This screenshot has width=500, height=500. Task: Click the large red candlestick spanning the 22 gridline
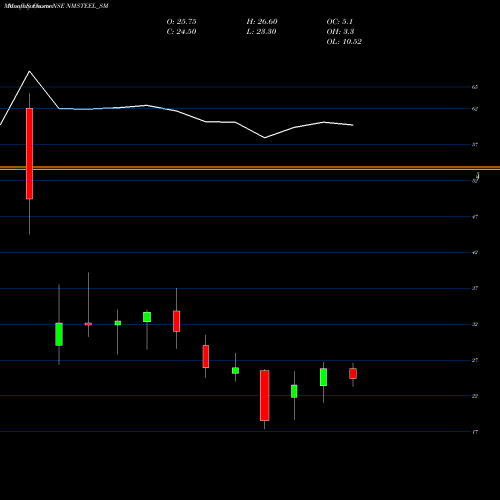coord(265,395)
